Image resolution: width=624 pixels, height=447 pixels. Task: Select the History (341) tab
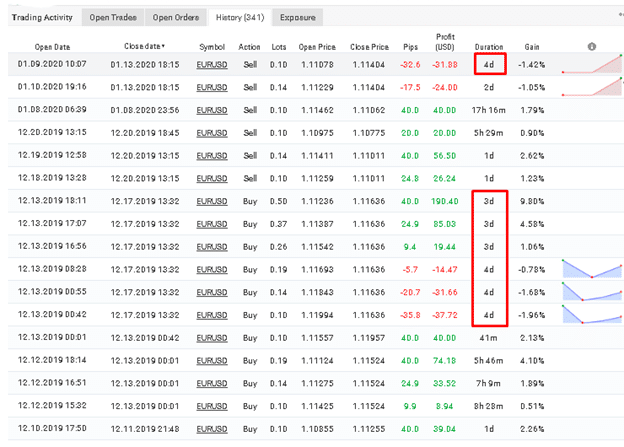pyautogui.click(x=240, y=18)
